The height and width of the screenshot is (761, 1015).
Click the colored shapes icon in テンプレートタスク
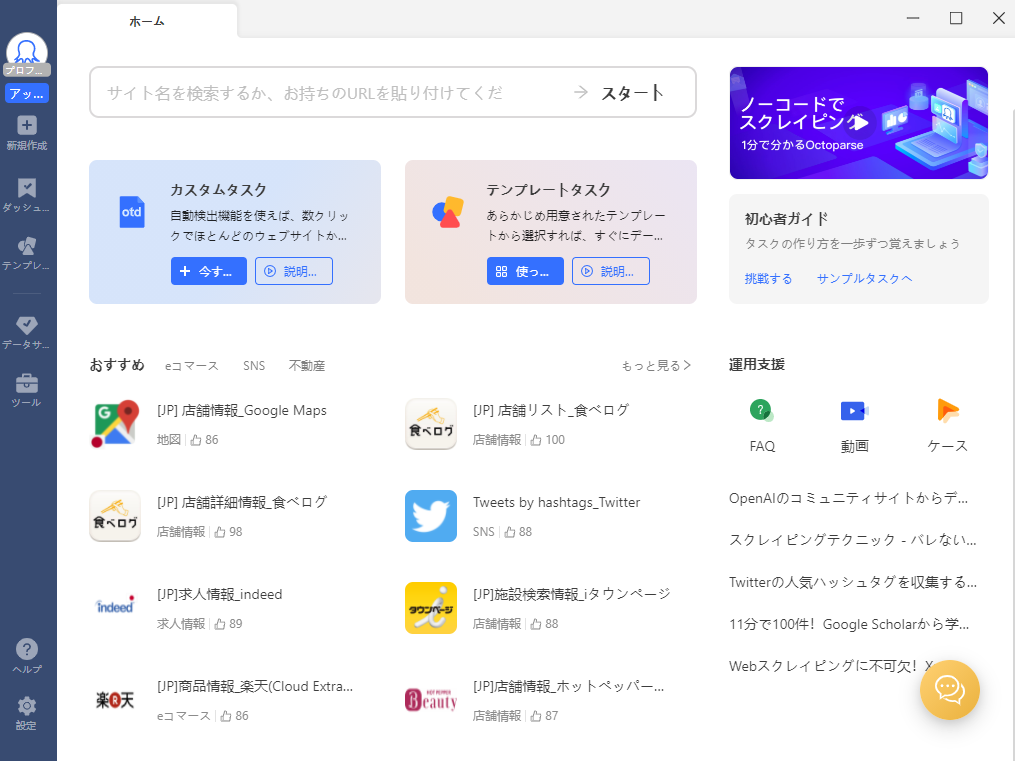tap(448, 212)
